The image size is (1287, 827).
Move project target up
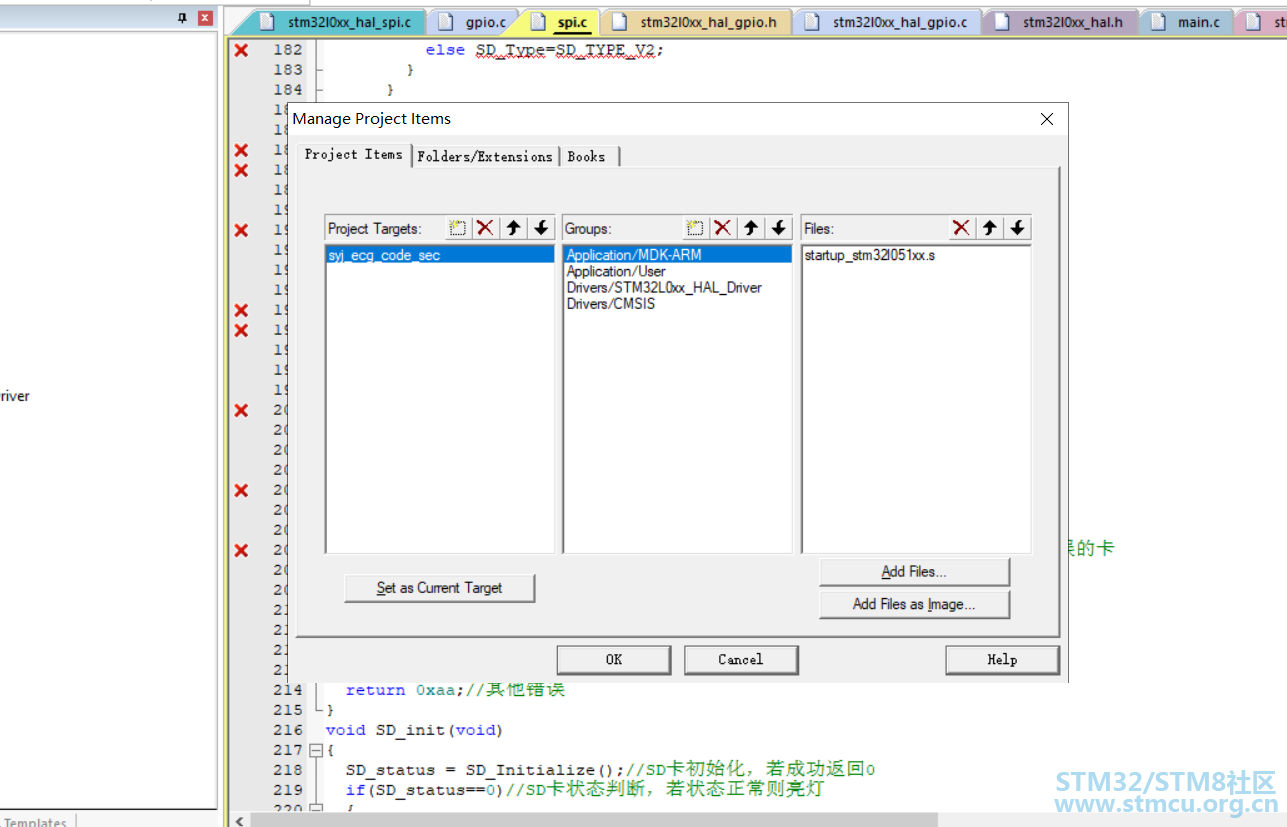513,228
